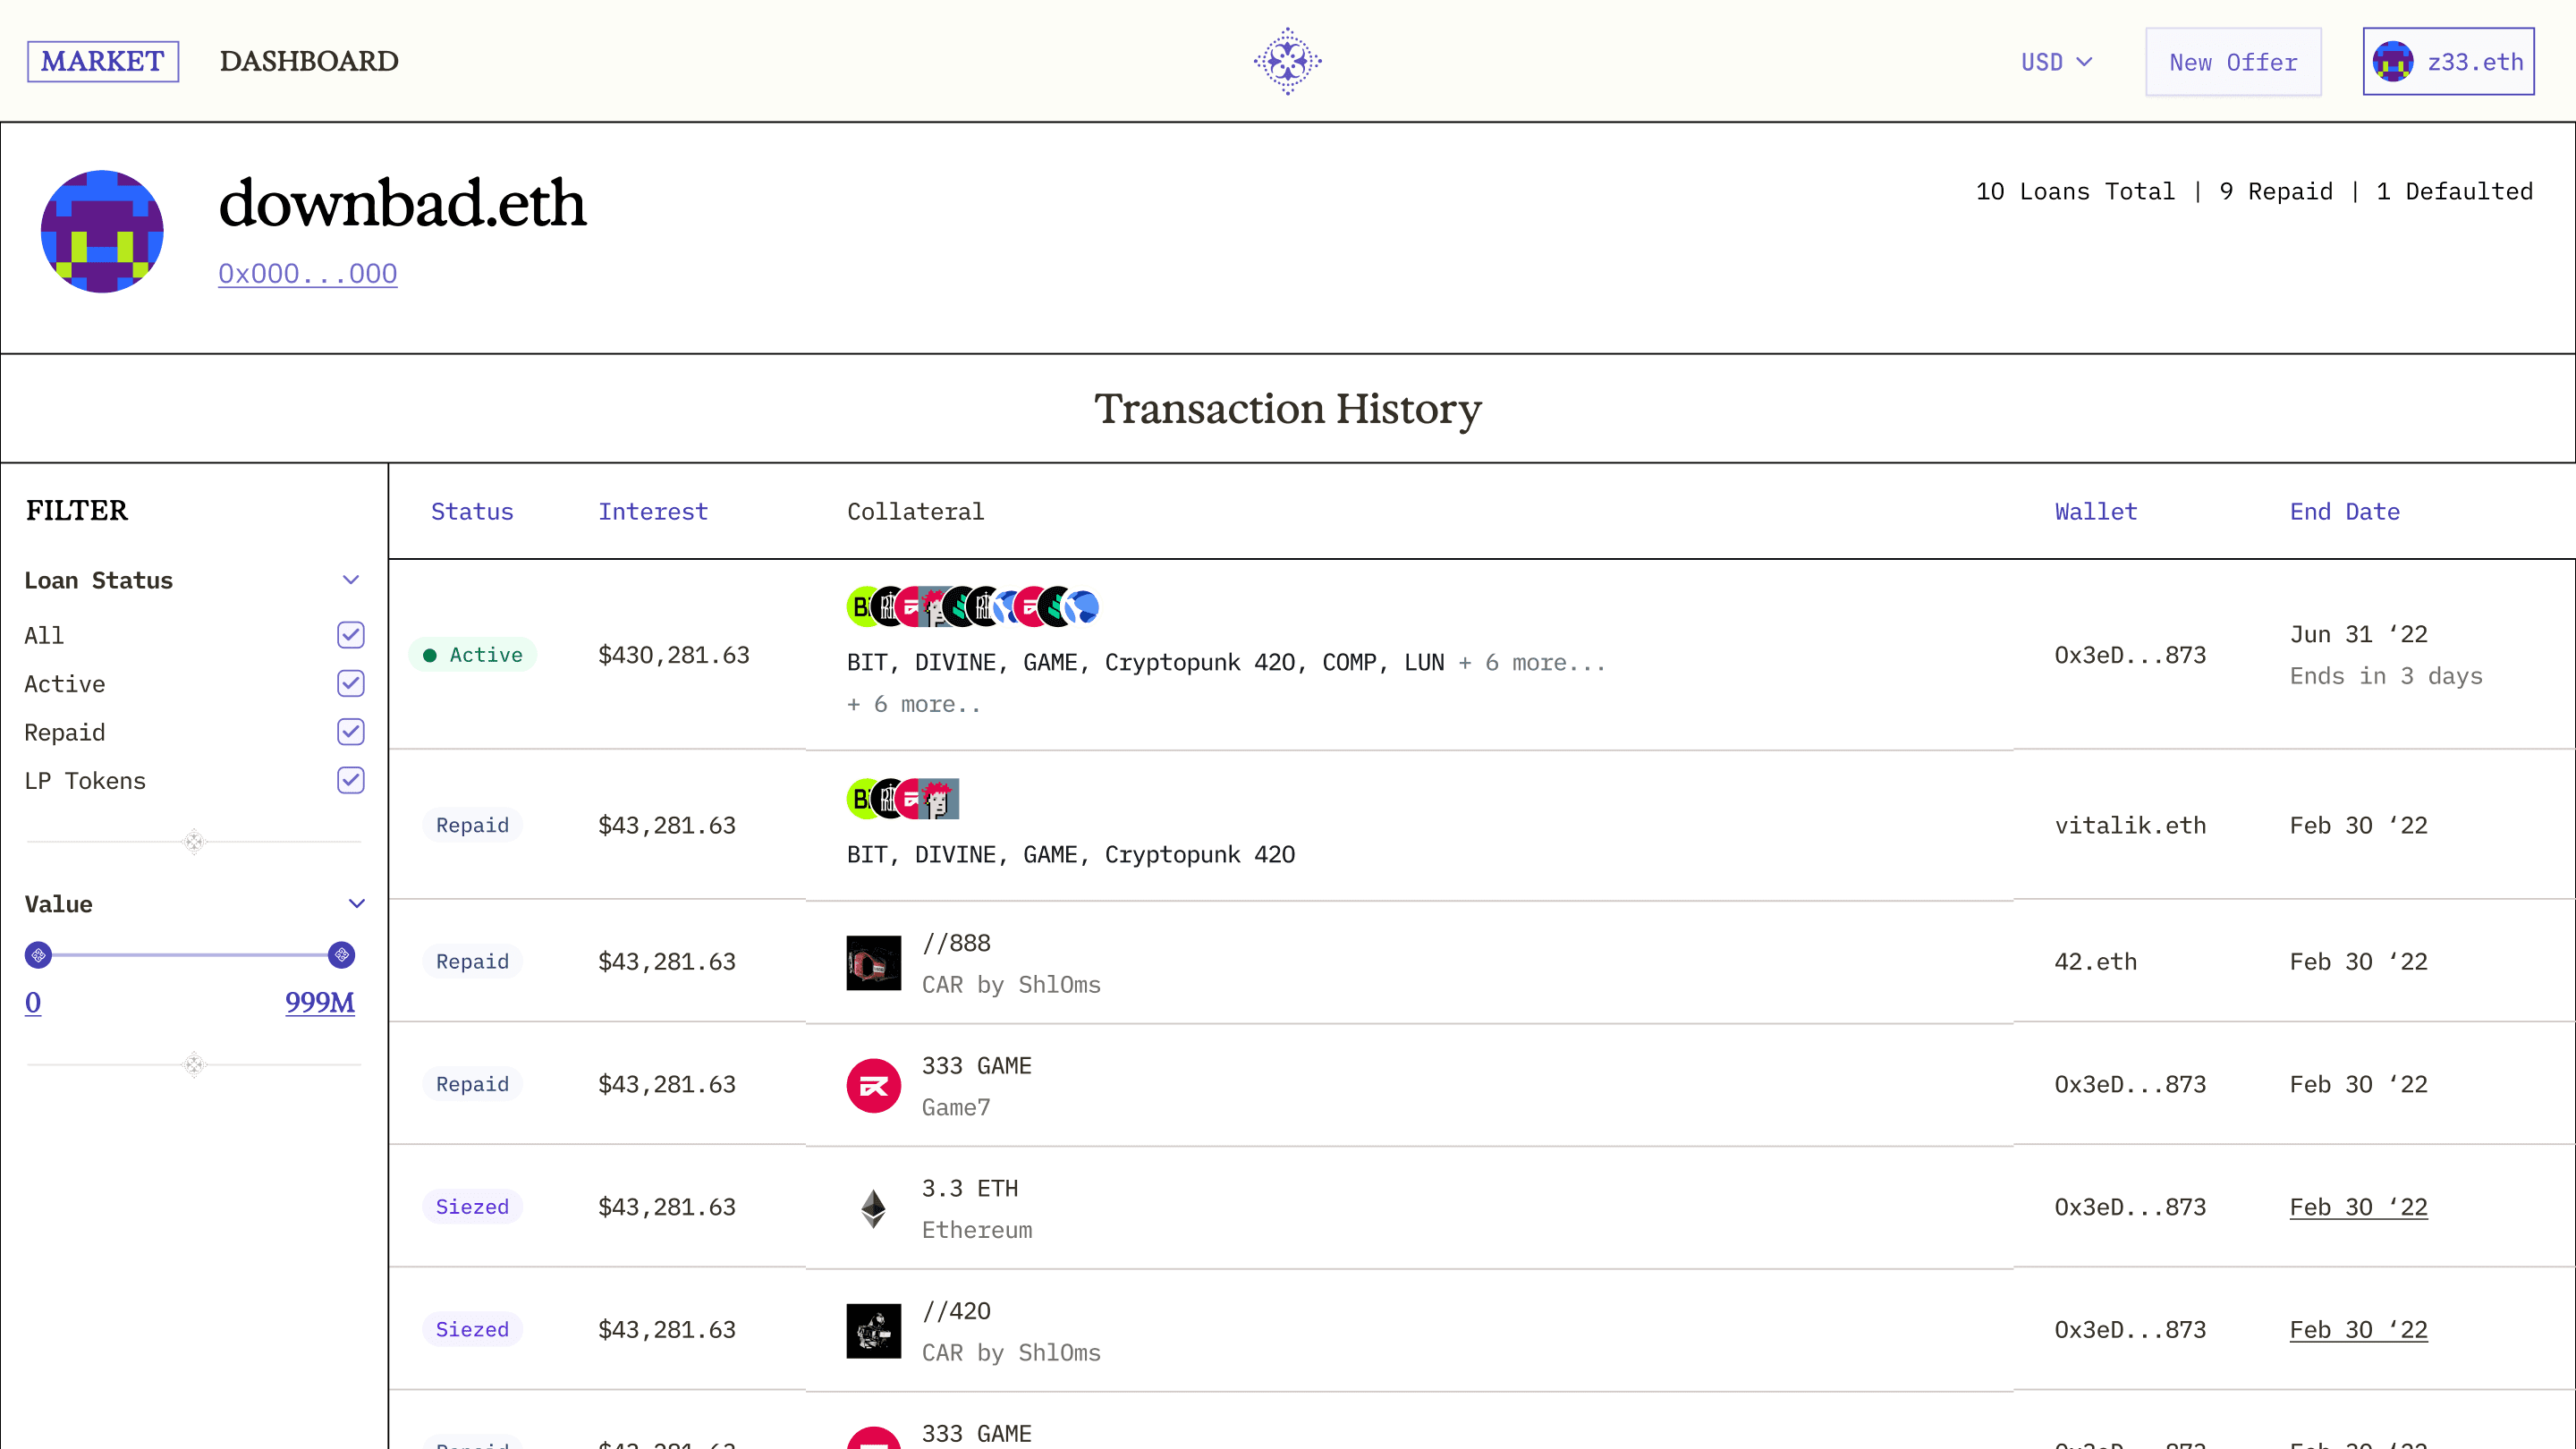Image resolution: width=2576 pixels, height=1449 pixels.
Task: Click downbad.eth pixel avatar
Action: pos(102,231)
